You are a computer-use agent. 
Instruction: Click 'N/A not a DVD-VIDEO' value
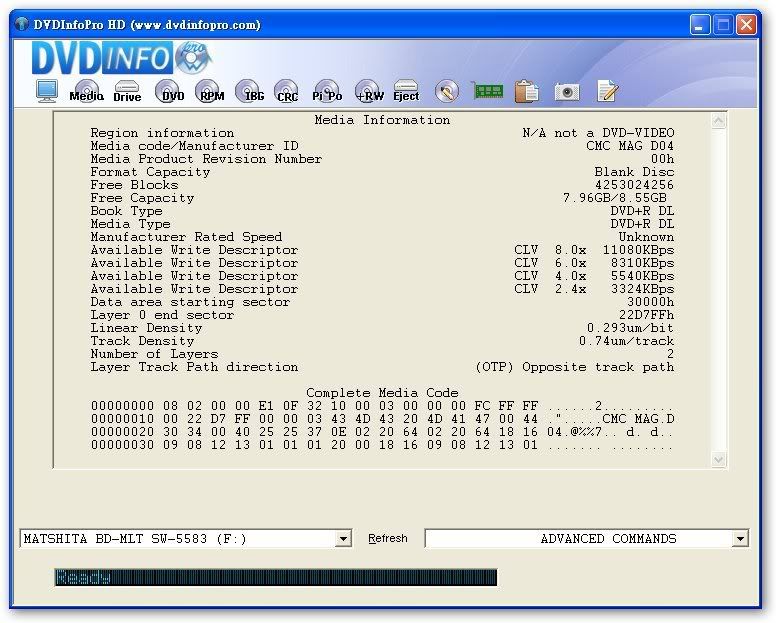(598, 133)
